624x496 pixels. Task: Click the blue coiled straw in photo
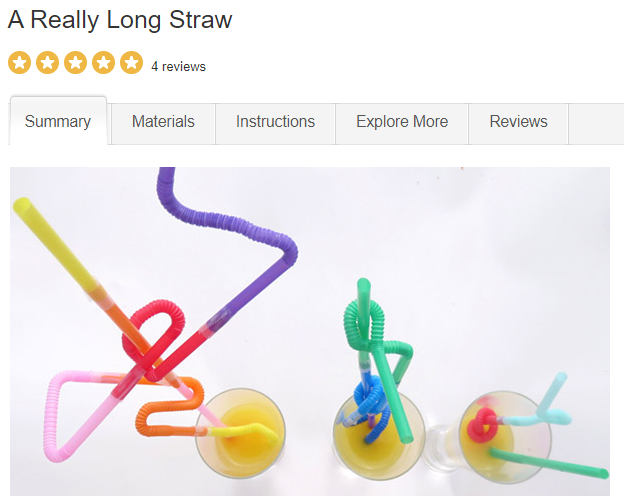point(370,402)
